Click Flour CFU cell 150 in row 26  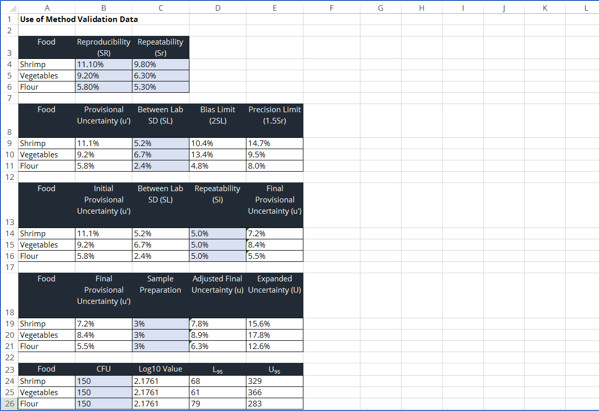104,404
